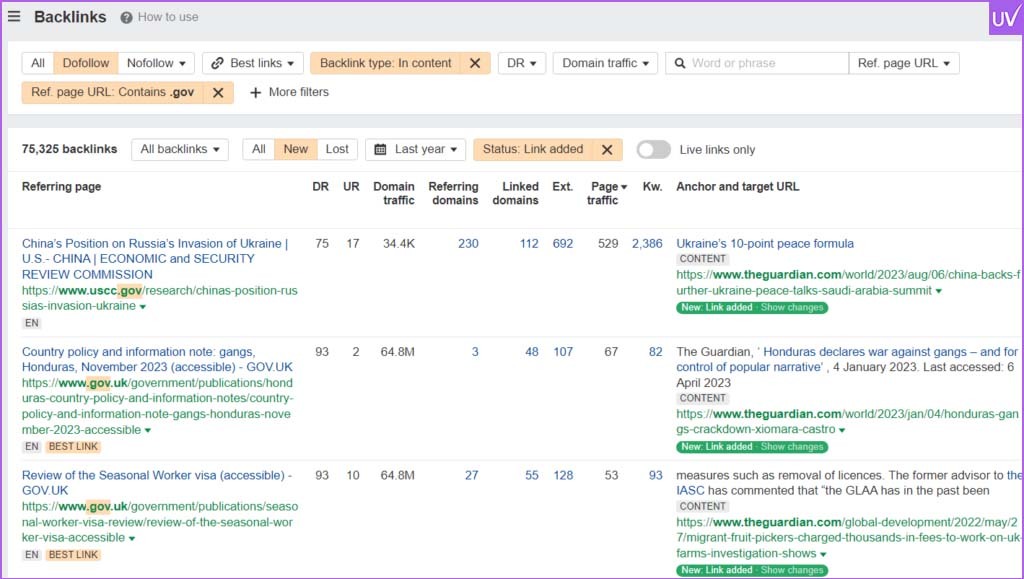Remove the Backlink type In content filter

[x=475, y=63]
